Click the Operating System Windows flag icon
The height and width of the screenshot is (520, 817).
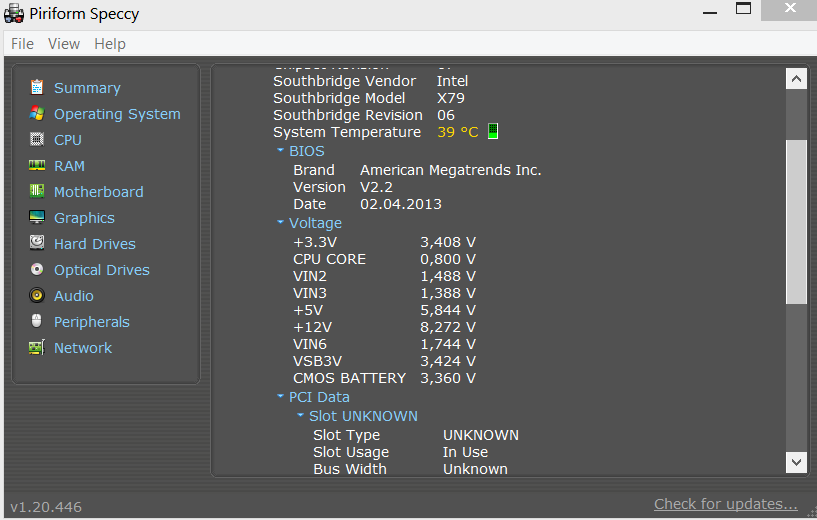coord(36,113)
